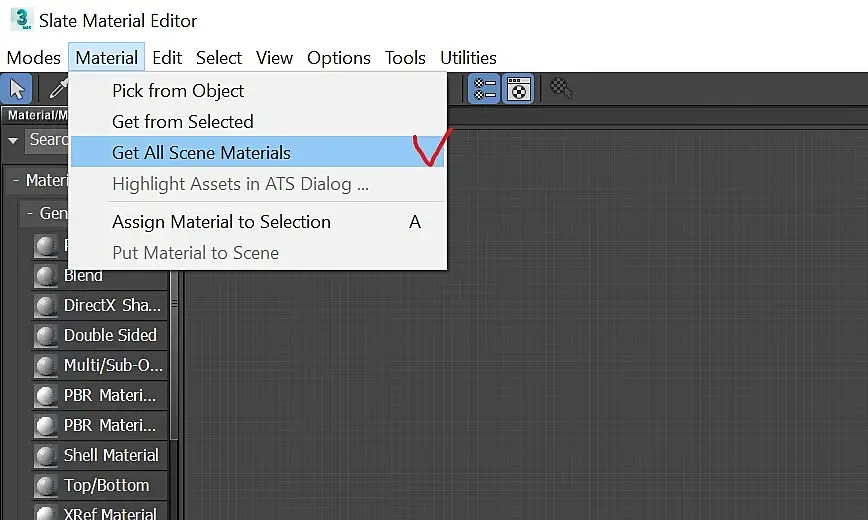Click the XRef Material sphere icon

click(46, 512)
